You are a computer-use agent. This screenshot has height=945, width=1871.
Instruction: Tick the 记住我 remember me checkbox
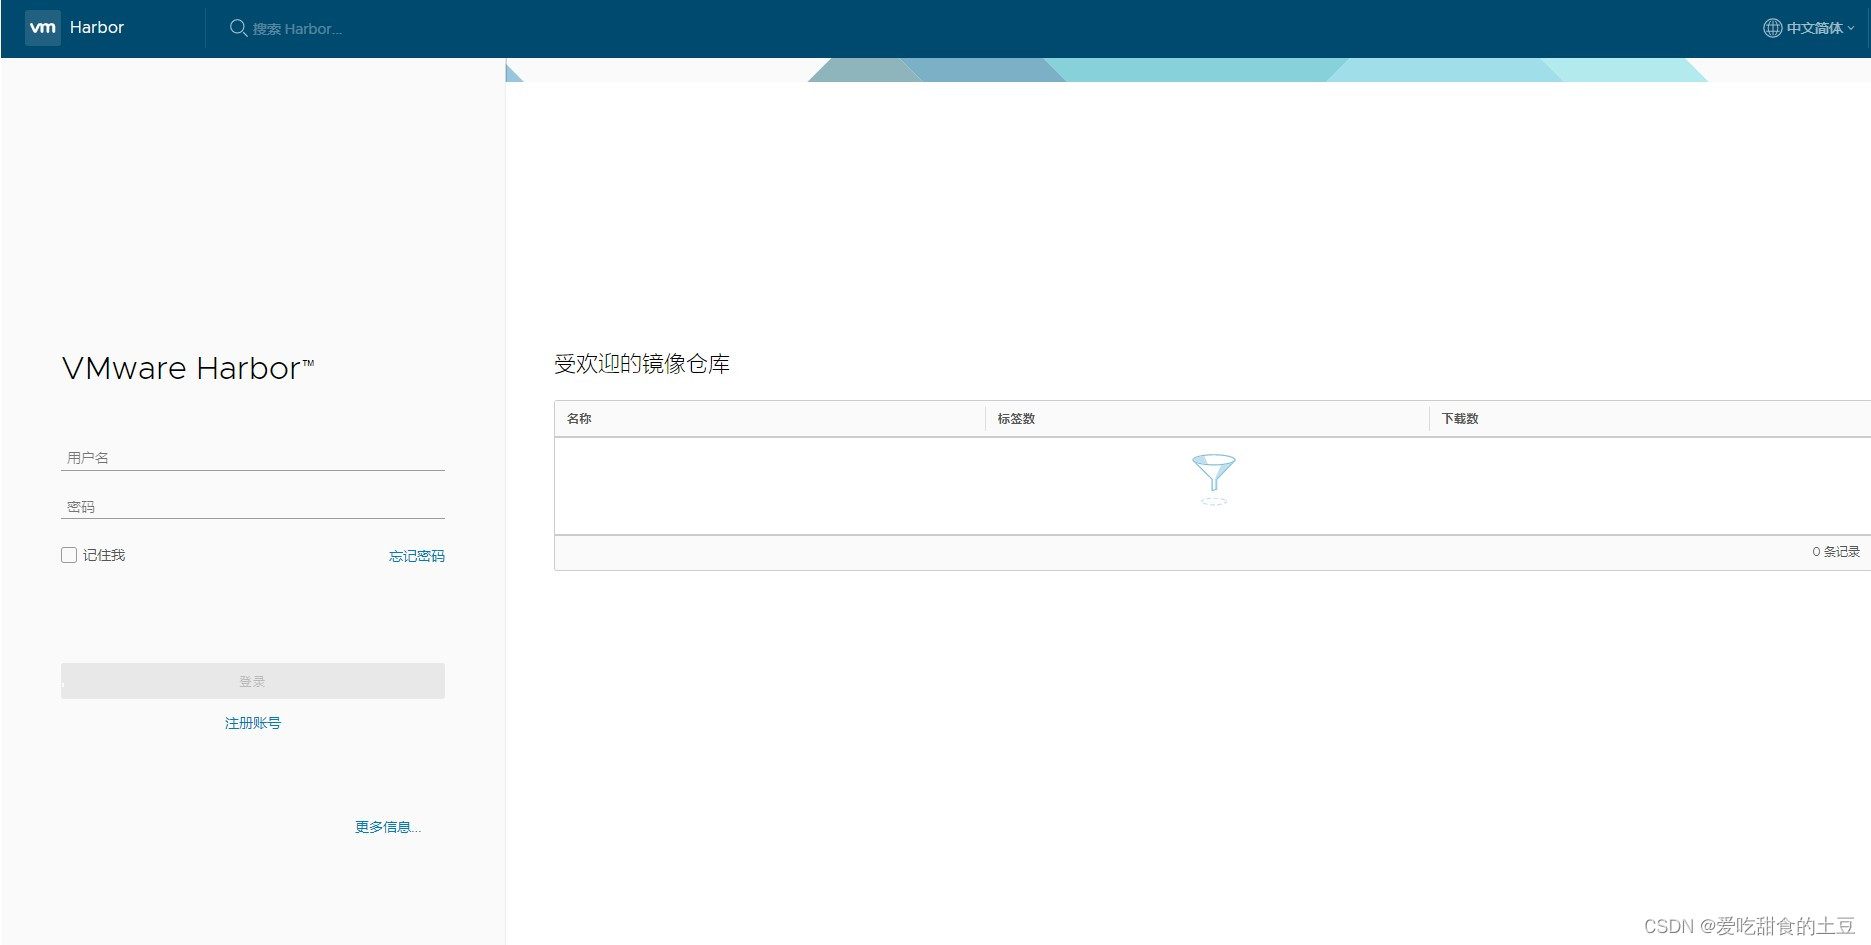69,555
